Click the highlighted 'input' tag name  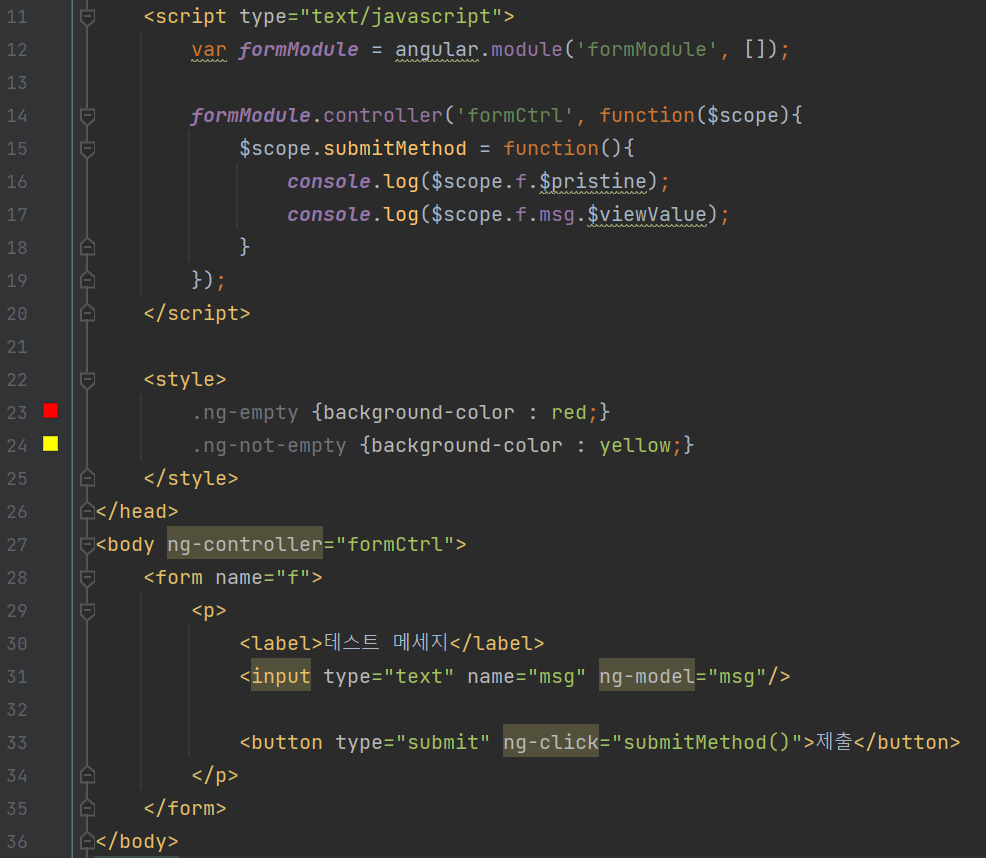tap(280, 676)
